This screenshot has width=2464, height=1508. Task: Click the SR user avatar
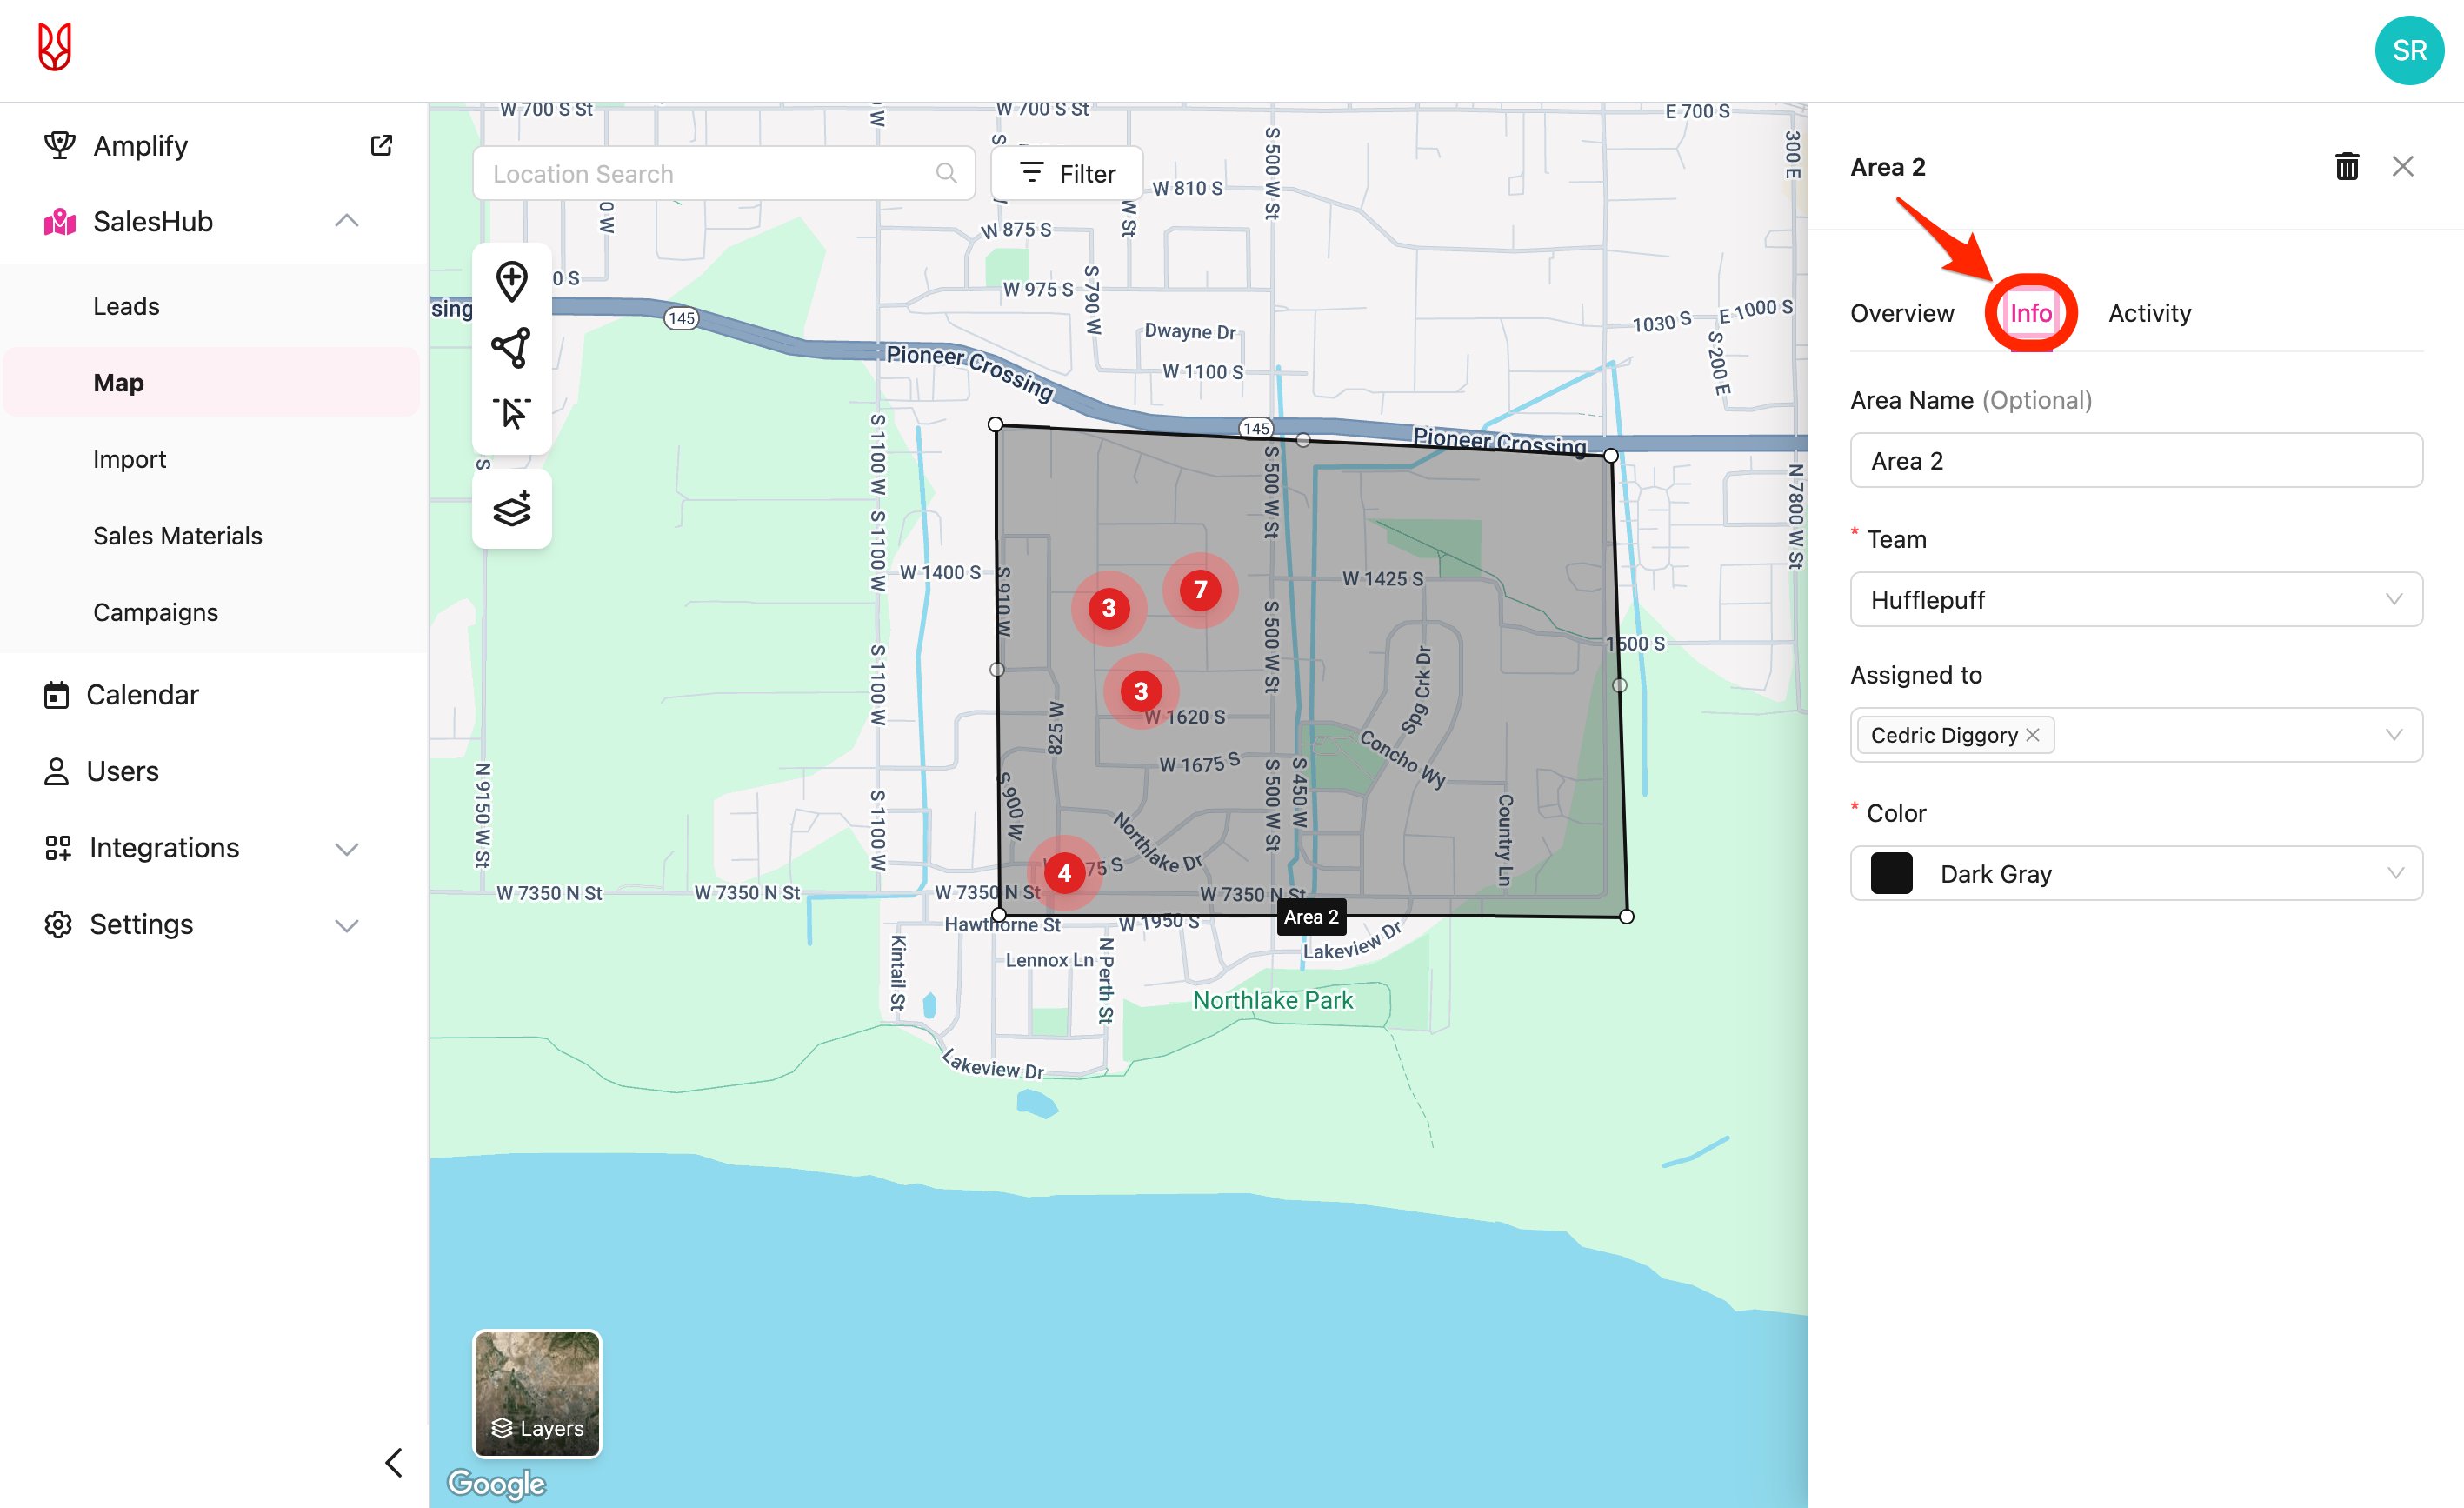click(2408, 51)
